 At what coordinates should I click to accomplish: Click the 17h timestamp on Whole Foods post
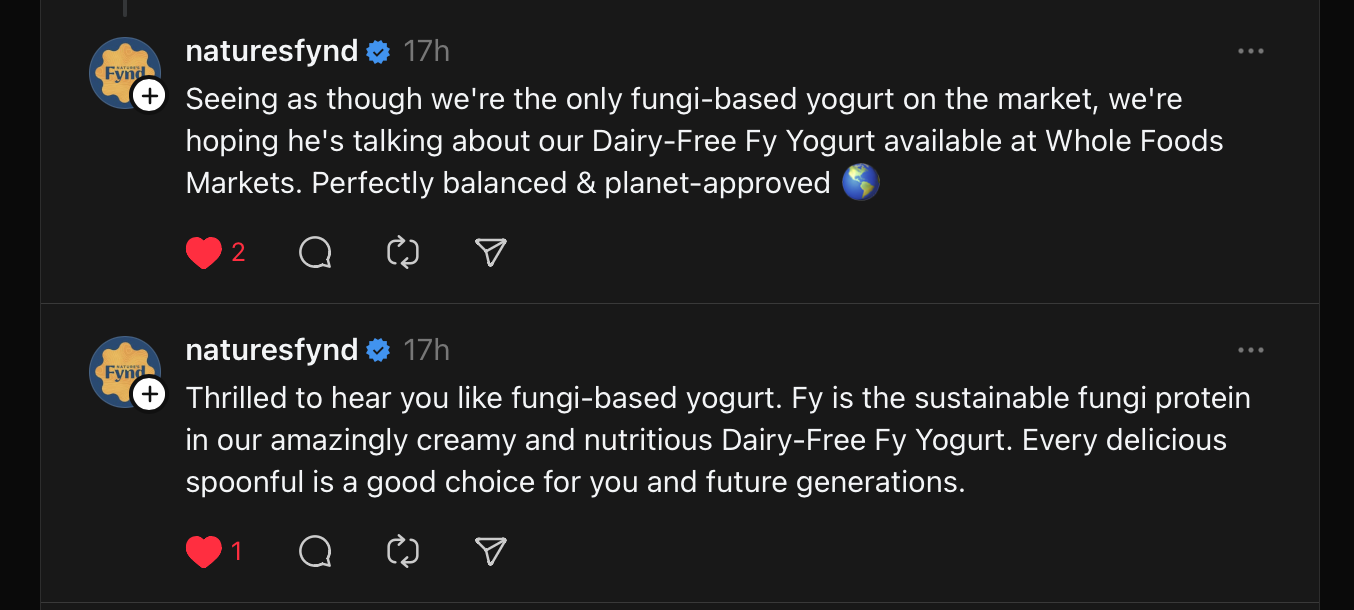coord(426,51)
